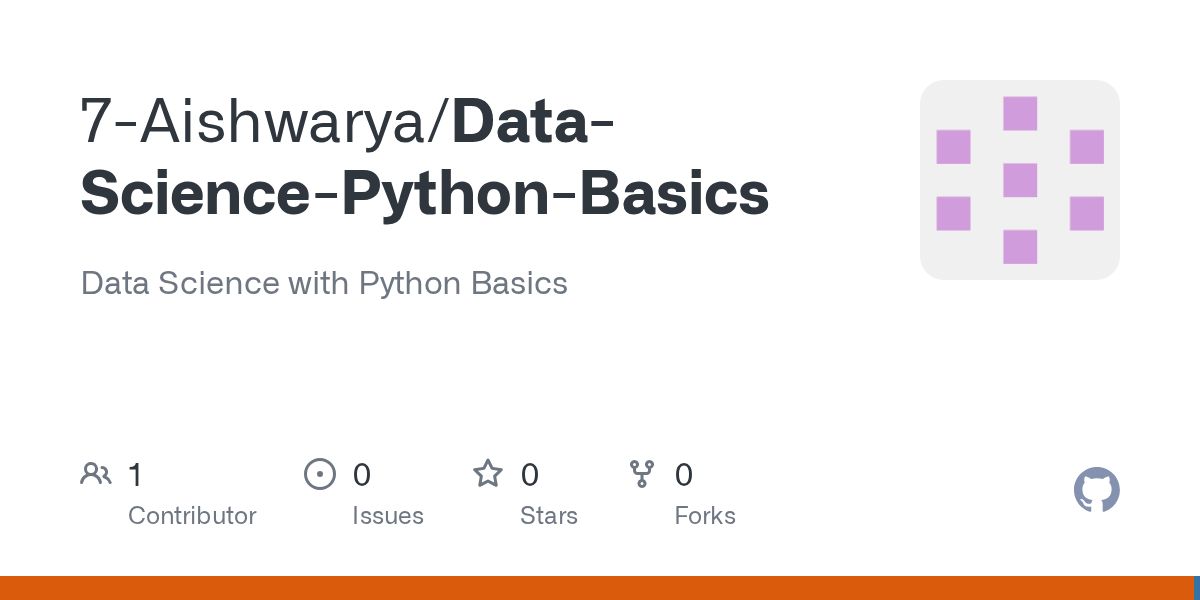Click the Forks label
Screen dimensions: 1200x600
[x=704, y=516]
